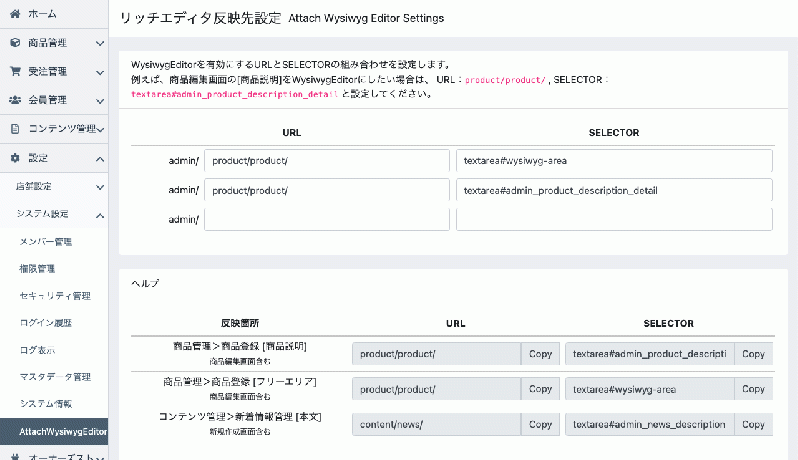
Task: Click read-only URL field content/news/
Action: click(437, 424)
